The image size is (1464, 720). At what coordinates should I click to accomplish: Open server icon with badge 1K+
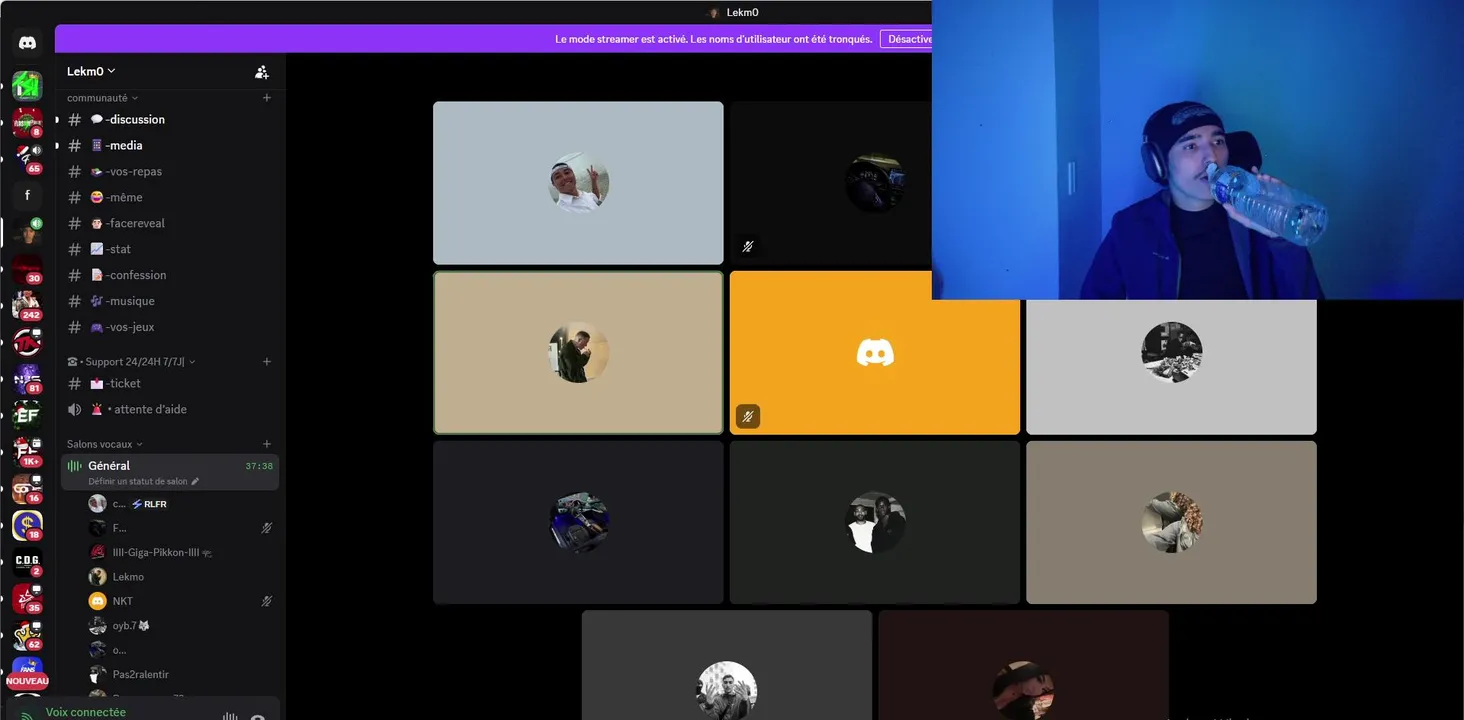(27, 451)
